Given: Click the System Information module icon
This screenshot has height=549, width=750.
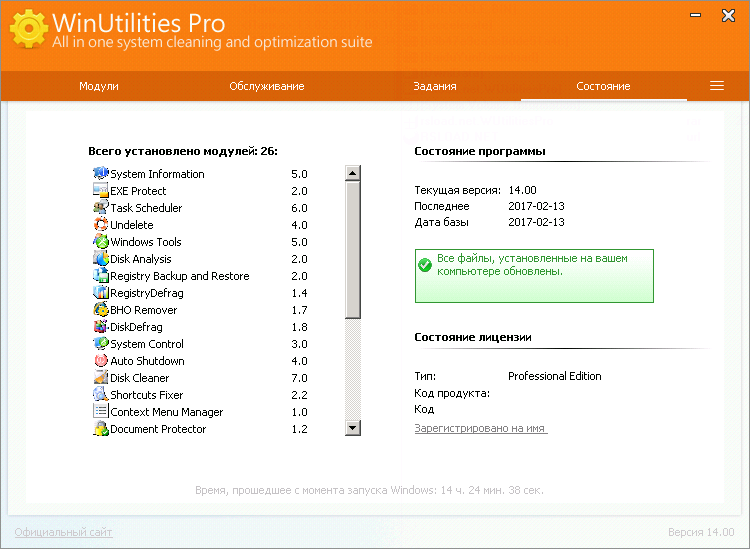Looking at the screenshot, I should tap(100, 173).
